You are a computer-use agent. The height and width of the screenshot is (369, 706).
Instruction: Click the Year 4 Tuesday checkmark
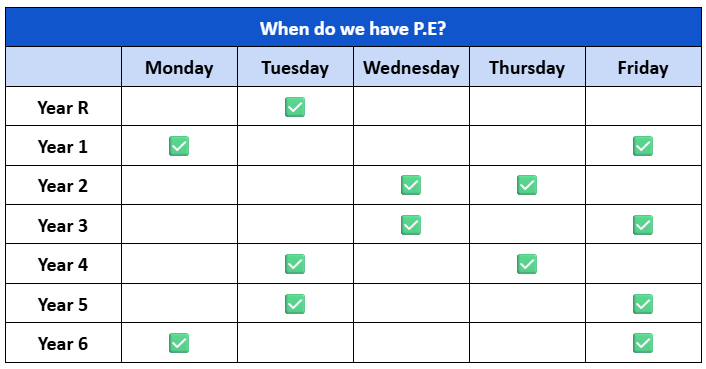[x=295, y=264]
